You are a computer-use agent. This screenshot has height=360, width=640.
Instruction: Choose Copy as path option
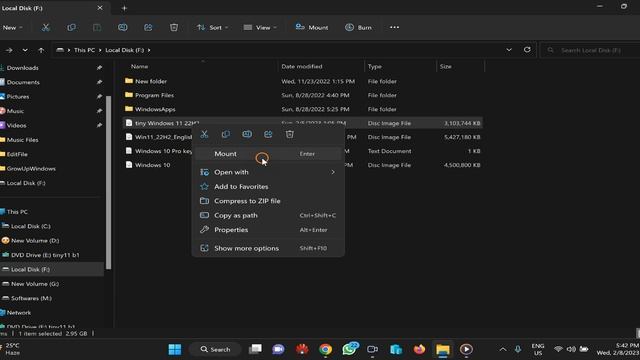[268, 216]
